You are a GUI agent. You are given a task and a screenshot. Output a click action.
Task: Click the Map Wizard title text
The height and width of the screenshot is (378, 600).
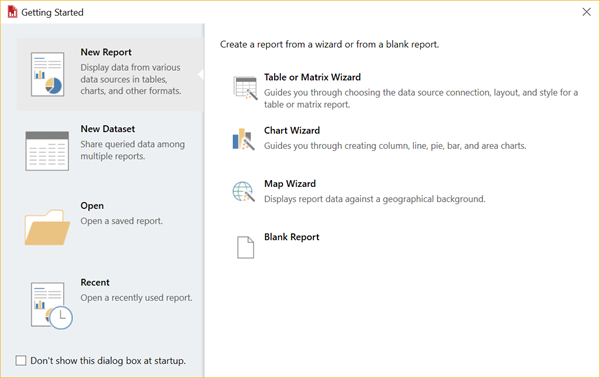[290, 184]
